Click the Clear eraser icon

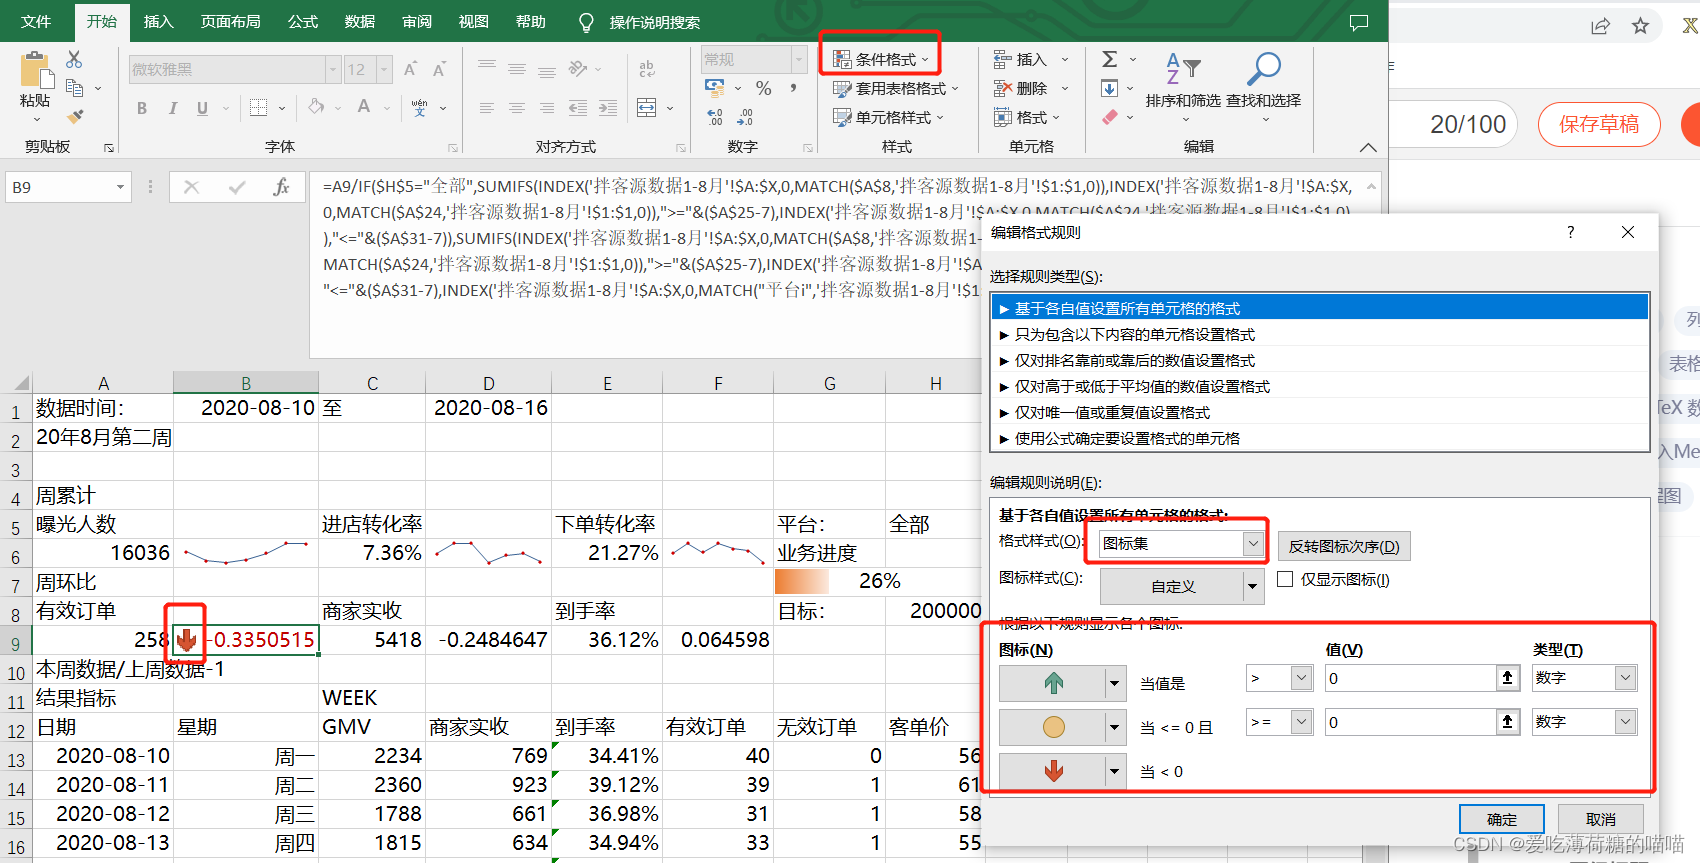click(1109, 117)
